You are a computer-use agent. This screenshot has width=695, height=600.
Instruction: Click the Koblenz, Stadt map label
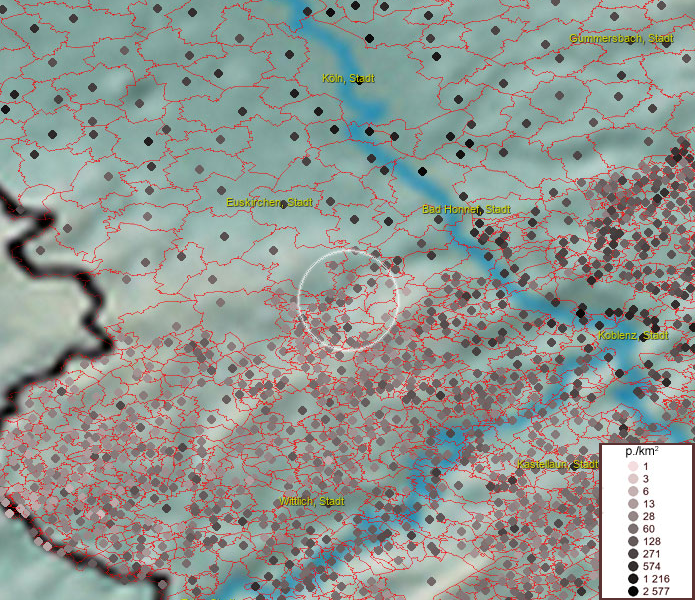[x=633, y=335]
